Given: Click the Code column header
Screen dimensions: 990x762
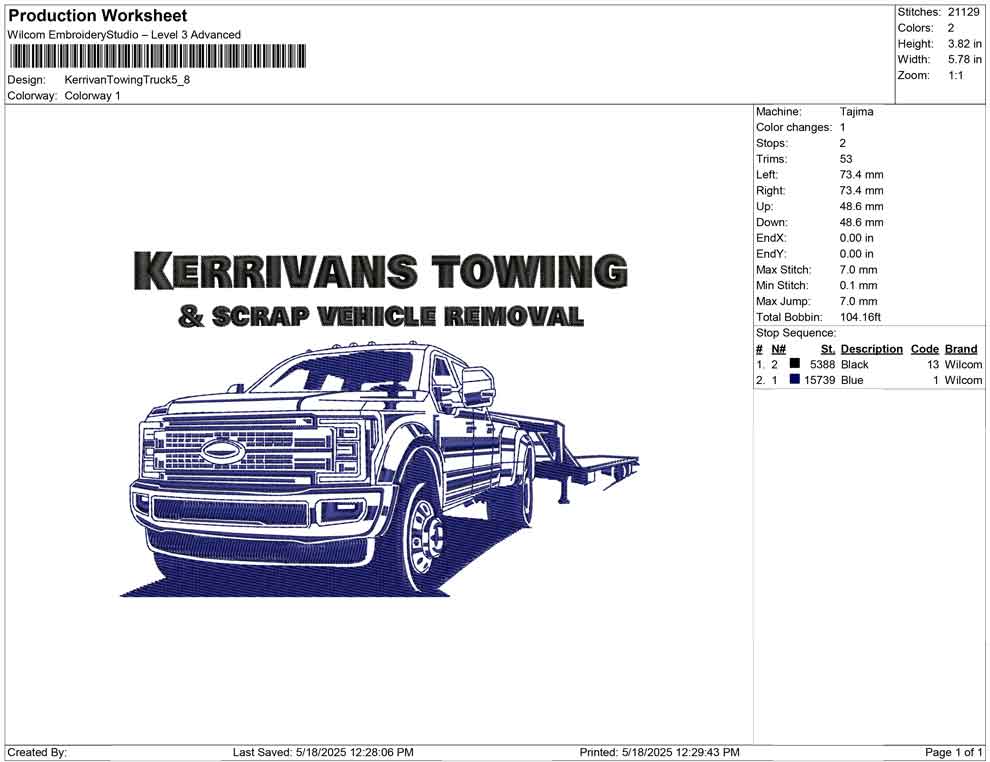Looking at the screenshot, I should click(x=925, y=349).
